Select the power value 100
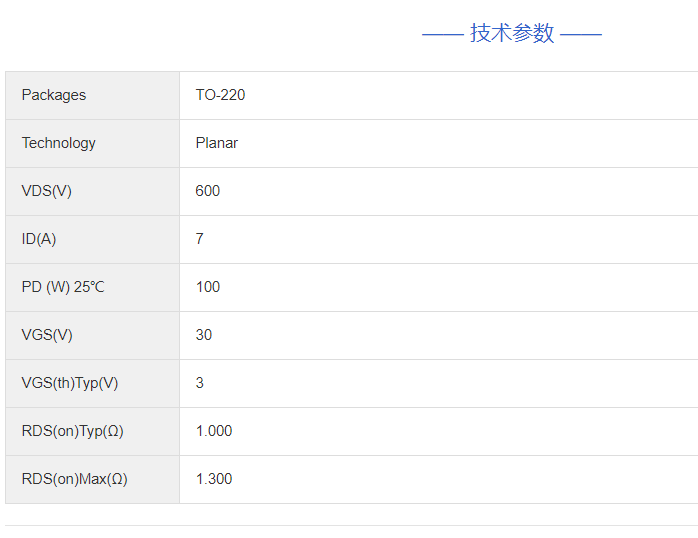Viewport: 698px width, 538px height. [x=208, y=287]
